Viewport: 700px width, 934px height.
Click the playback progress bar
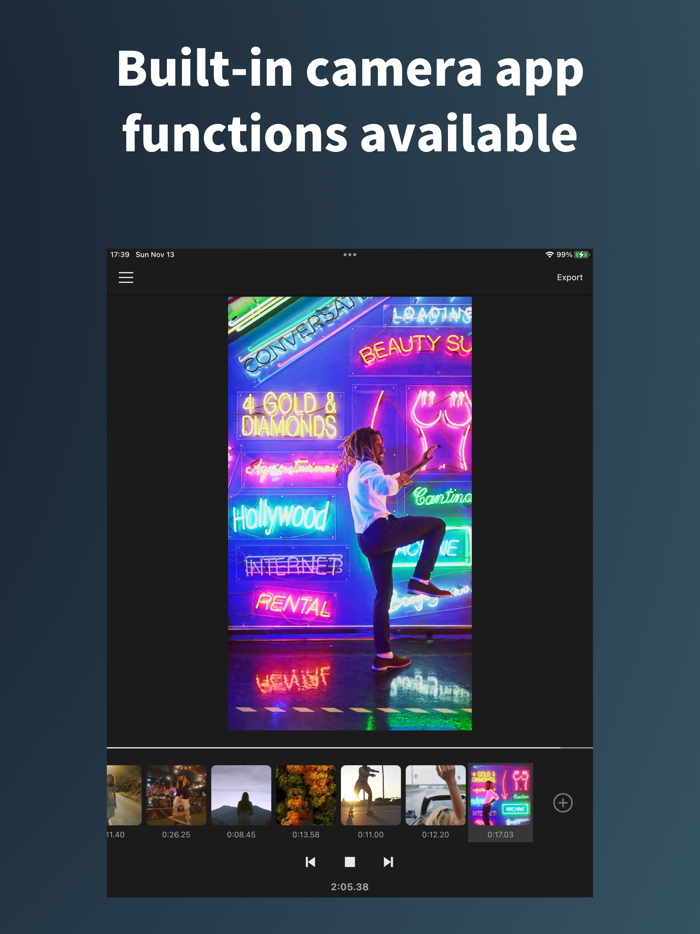350,748
